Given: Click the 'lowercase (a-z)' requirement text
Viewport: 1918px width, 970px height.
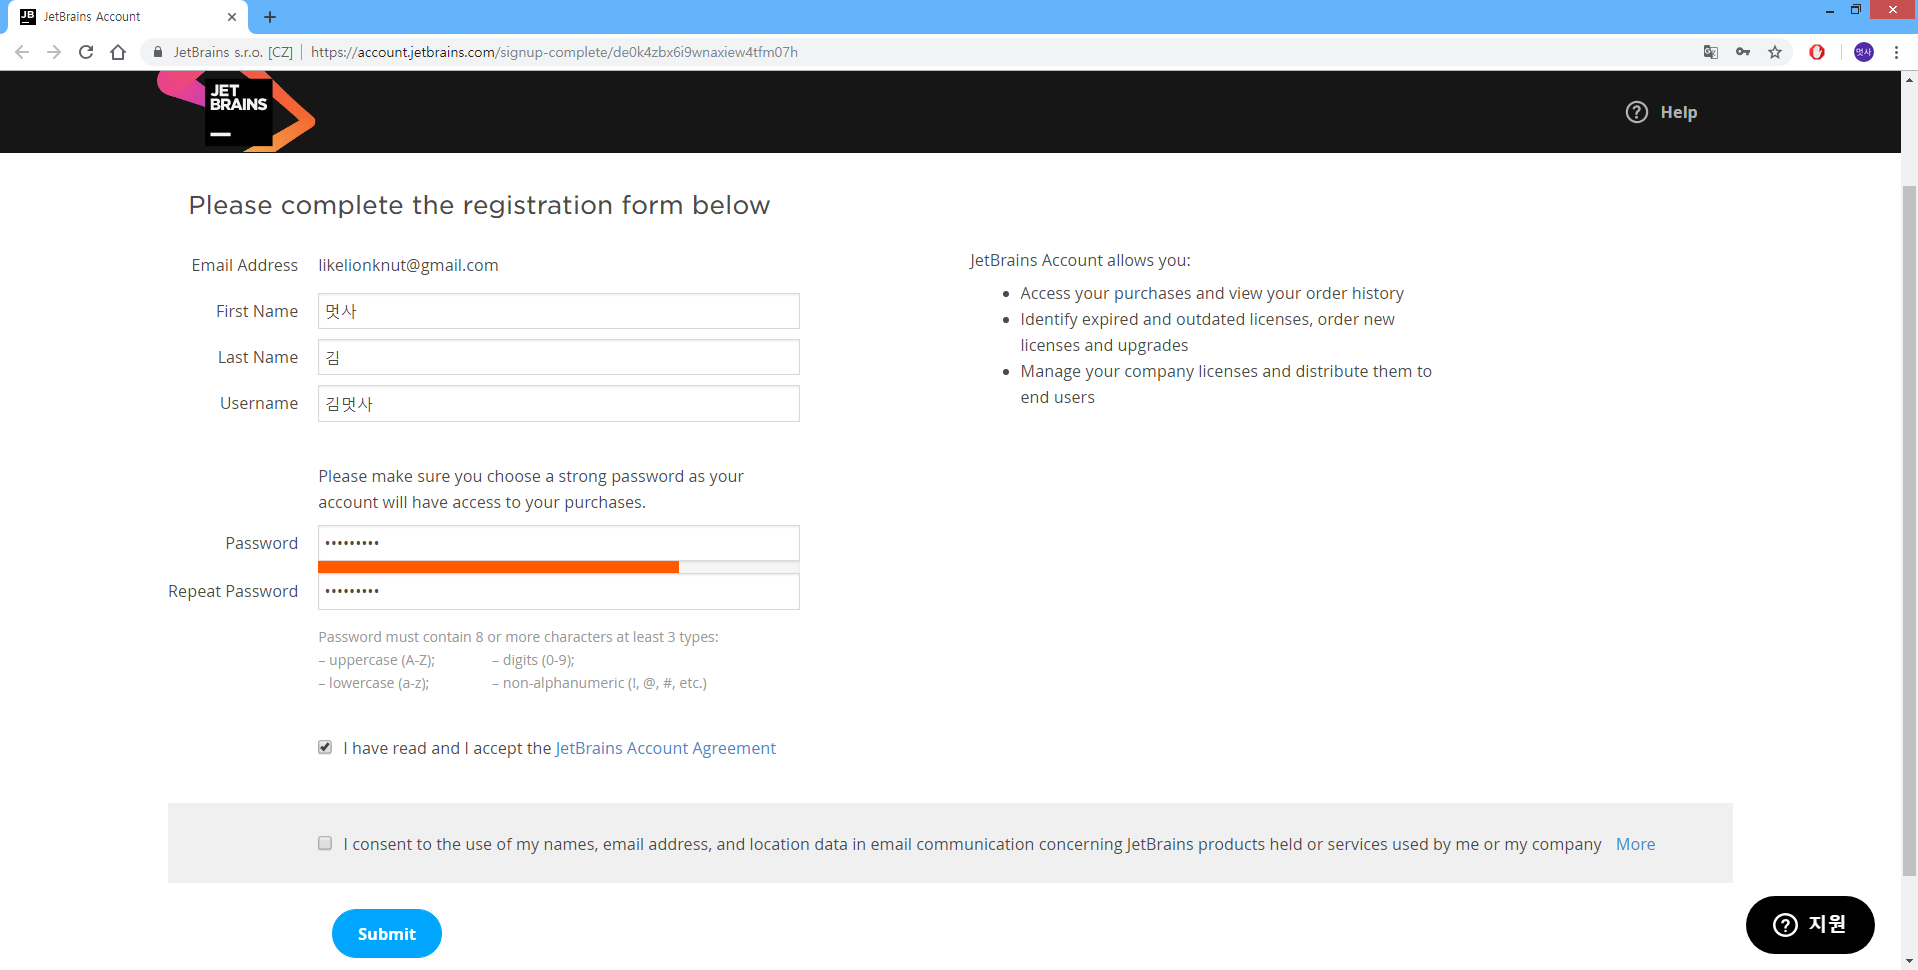Looking at the screenshot, I should point(373,683).
